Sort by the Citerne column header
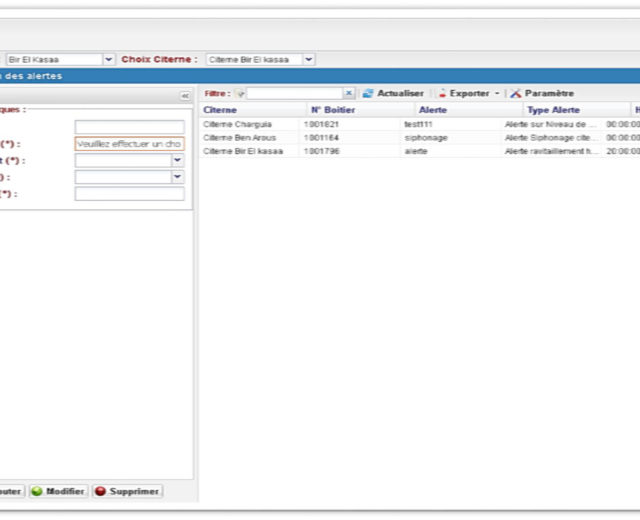This screenshot has height=520, width=640. [218, 110]
